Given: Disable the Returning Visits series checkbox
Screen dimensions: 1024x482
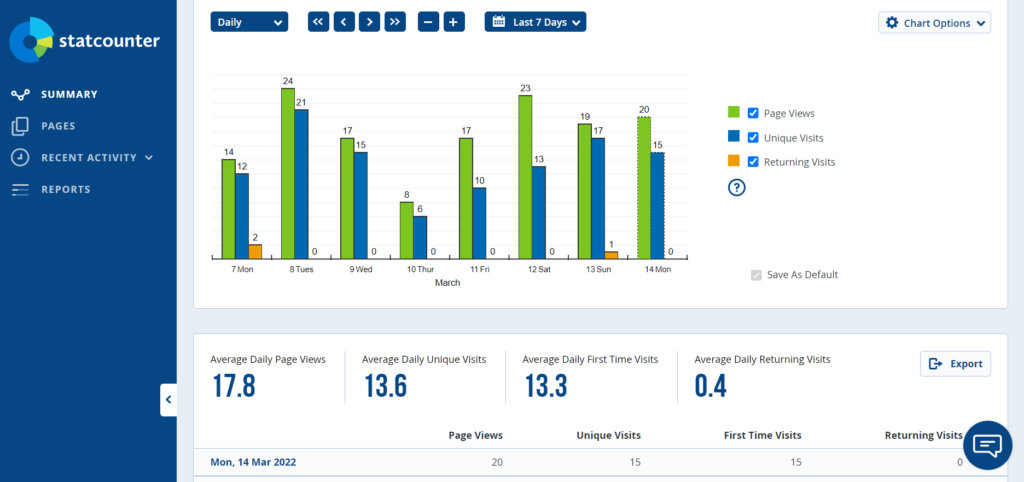Looking at the screenshot, I should click(754, 161).
